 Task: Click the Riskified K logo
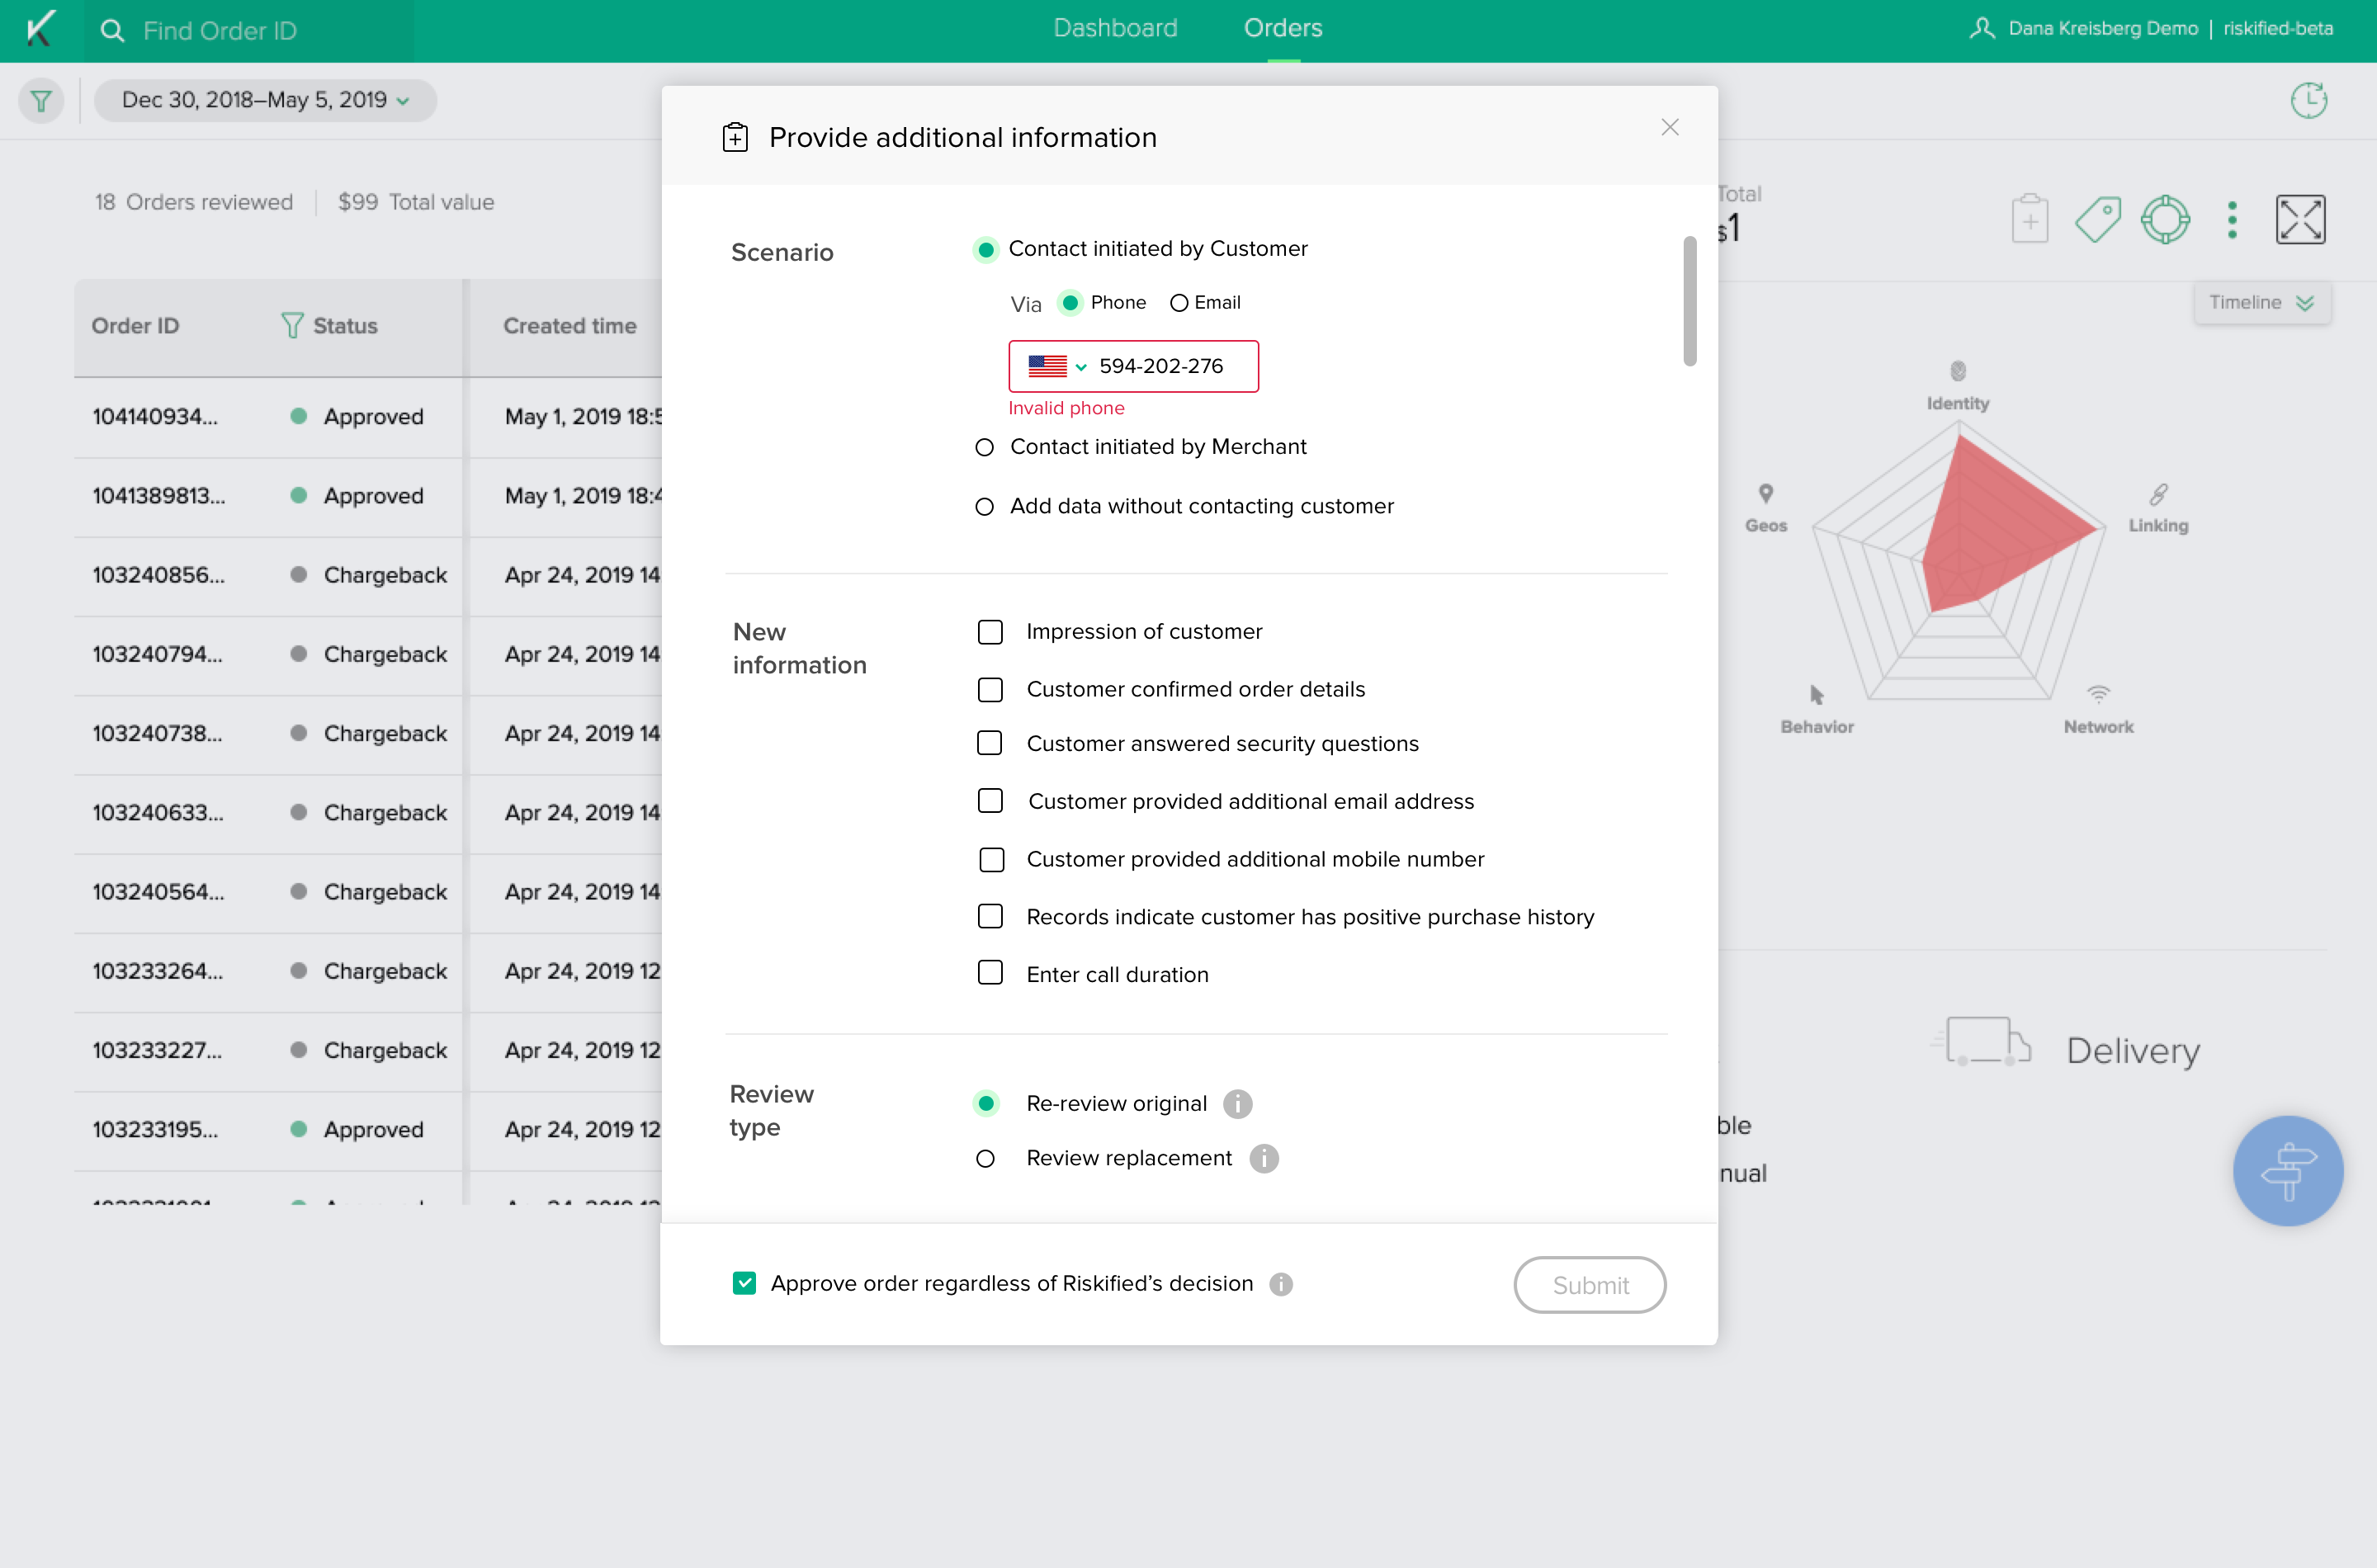pos(40,30)
